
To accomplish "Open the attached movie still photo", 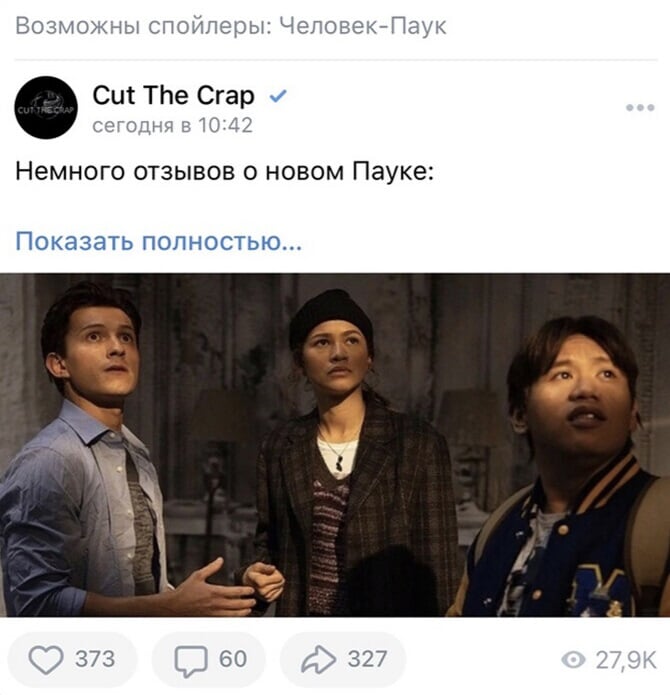I will 335,445.
